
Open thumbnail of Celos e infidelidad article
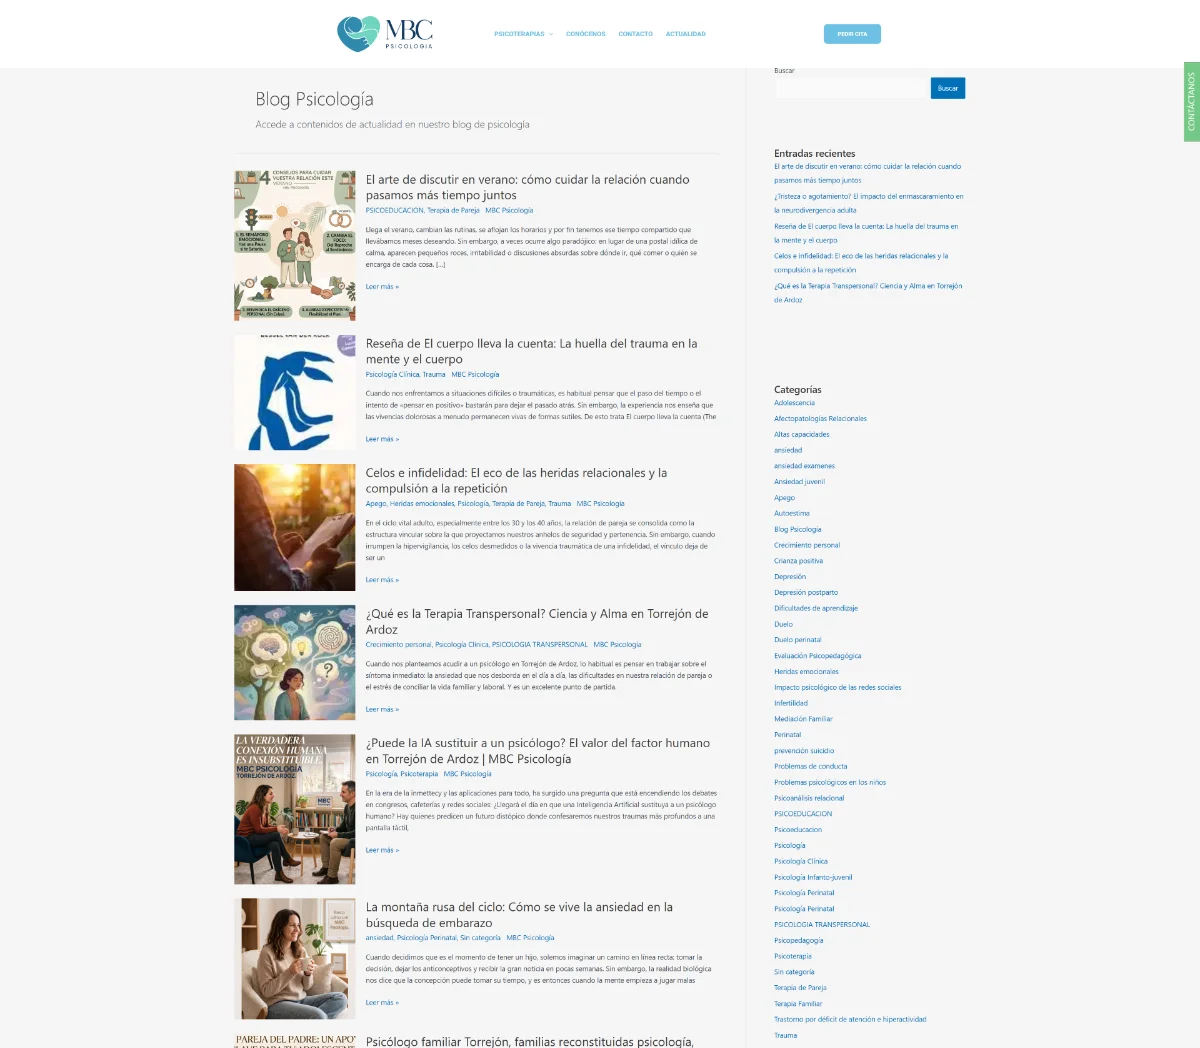[295, 527]
